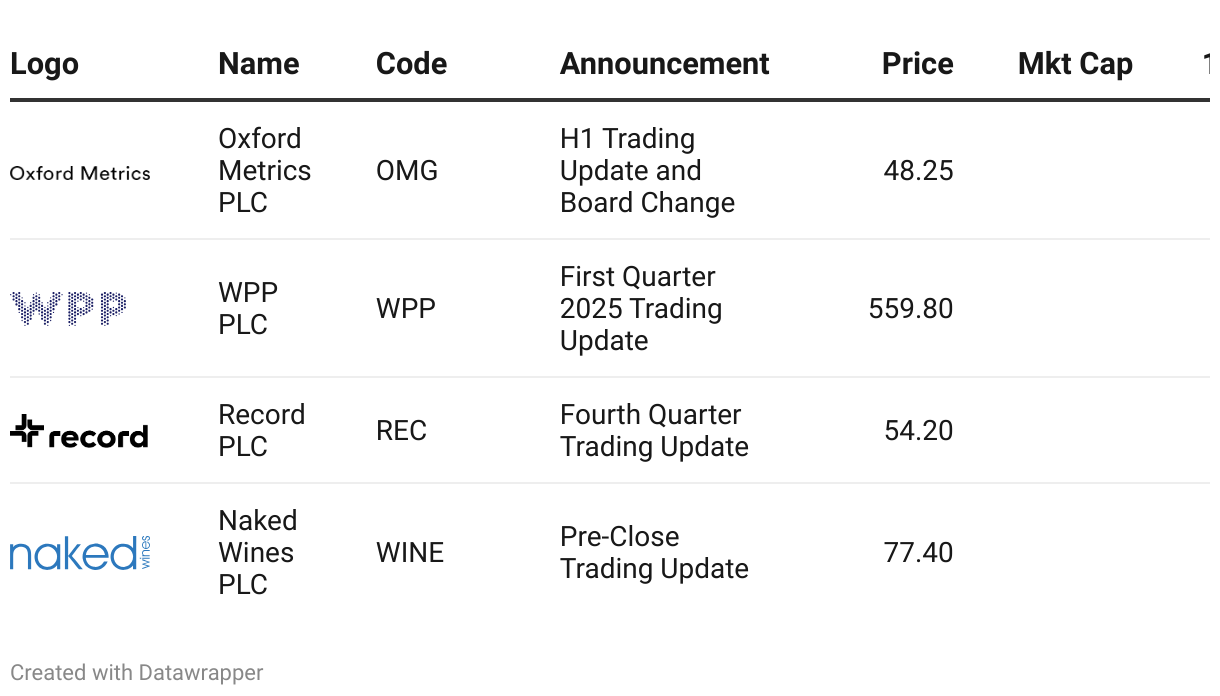
Task: Open the H1 Trading Update and Board Change announcement
Action: pos(647,171)
